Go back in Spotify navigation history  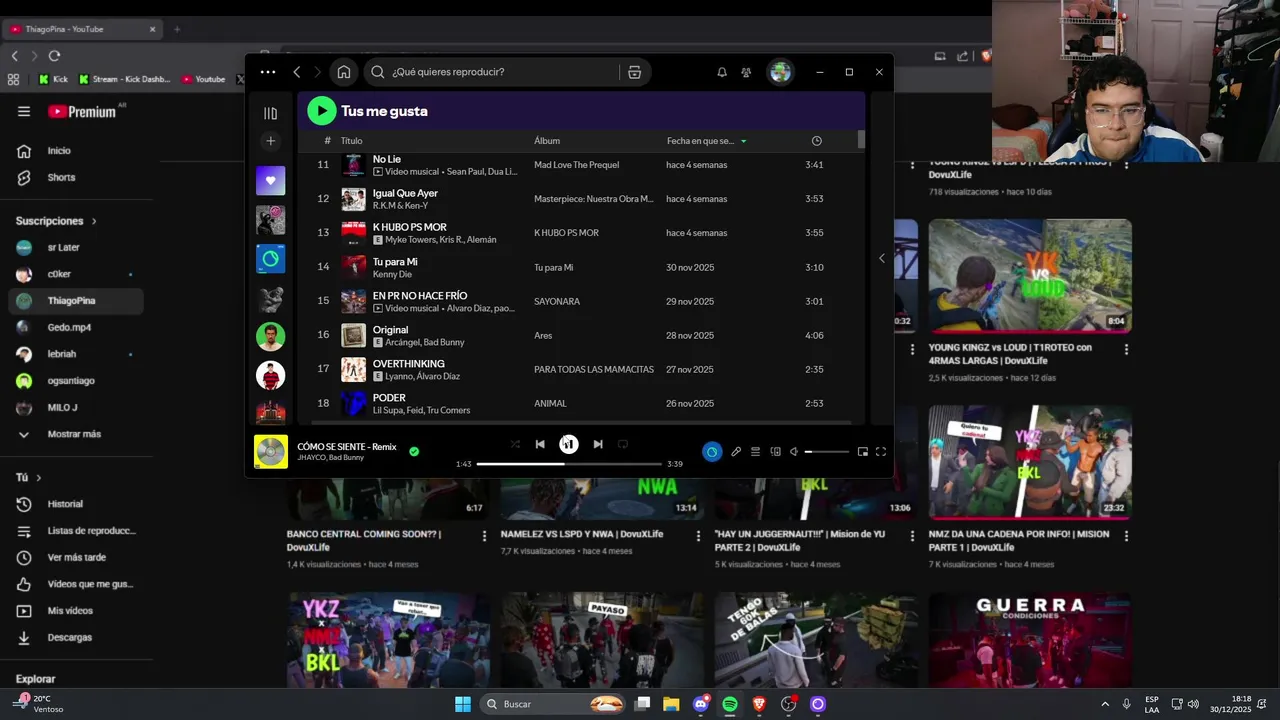click(x=297, y=72)
